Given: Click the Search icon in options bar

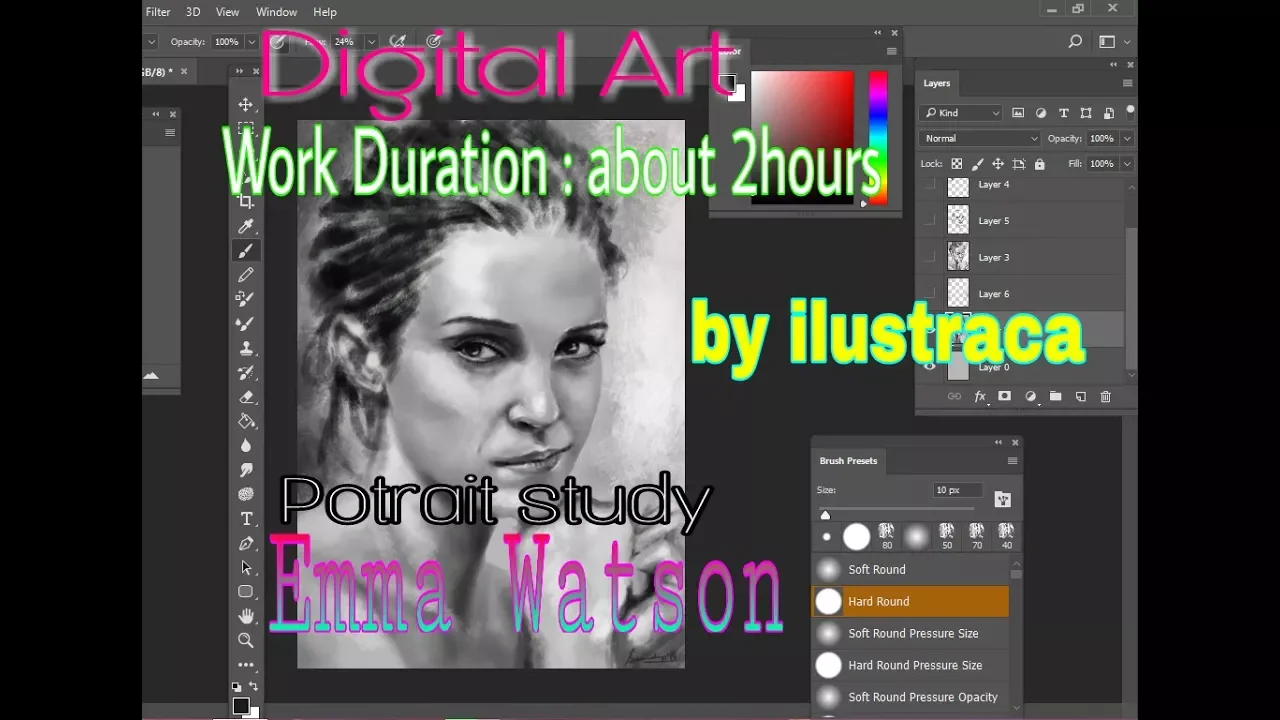Looking at the screenshot, I should point(1075,42).
